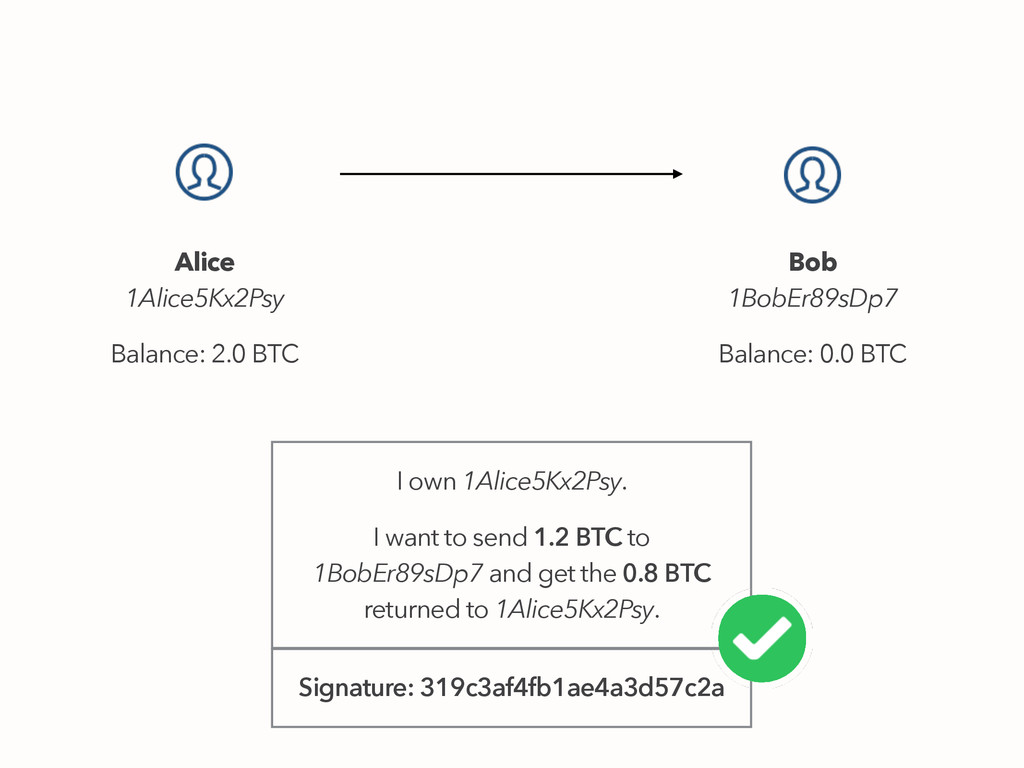Click Bob's user avatar icon
The width and height of the screenshot is (1024, 768).
812,174
